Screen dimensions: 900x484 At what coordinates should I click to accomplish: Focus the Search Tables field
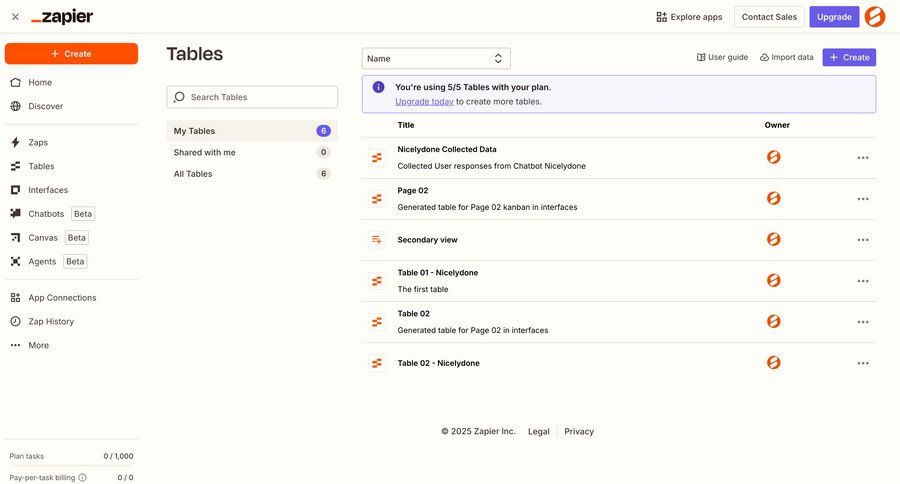pos(252,97)
